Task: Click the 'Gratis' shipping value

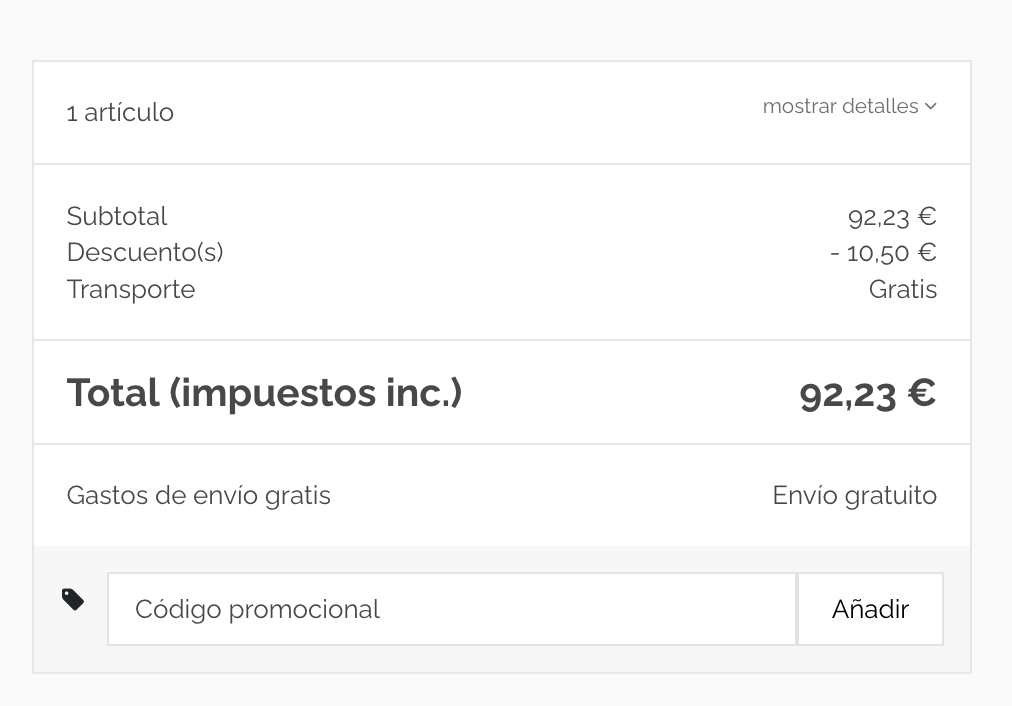Action: tap(903, 290)
